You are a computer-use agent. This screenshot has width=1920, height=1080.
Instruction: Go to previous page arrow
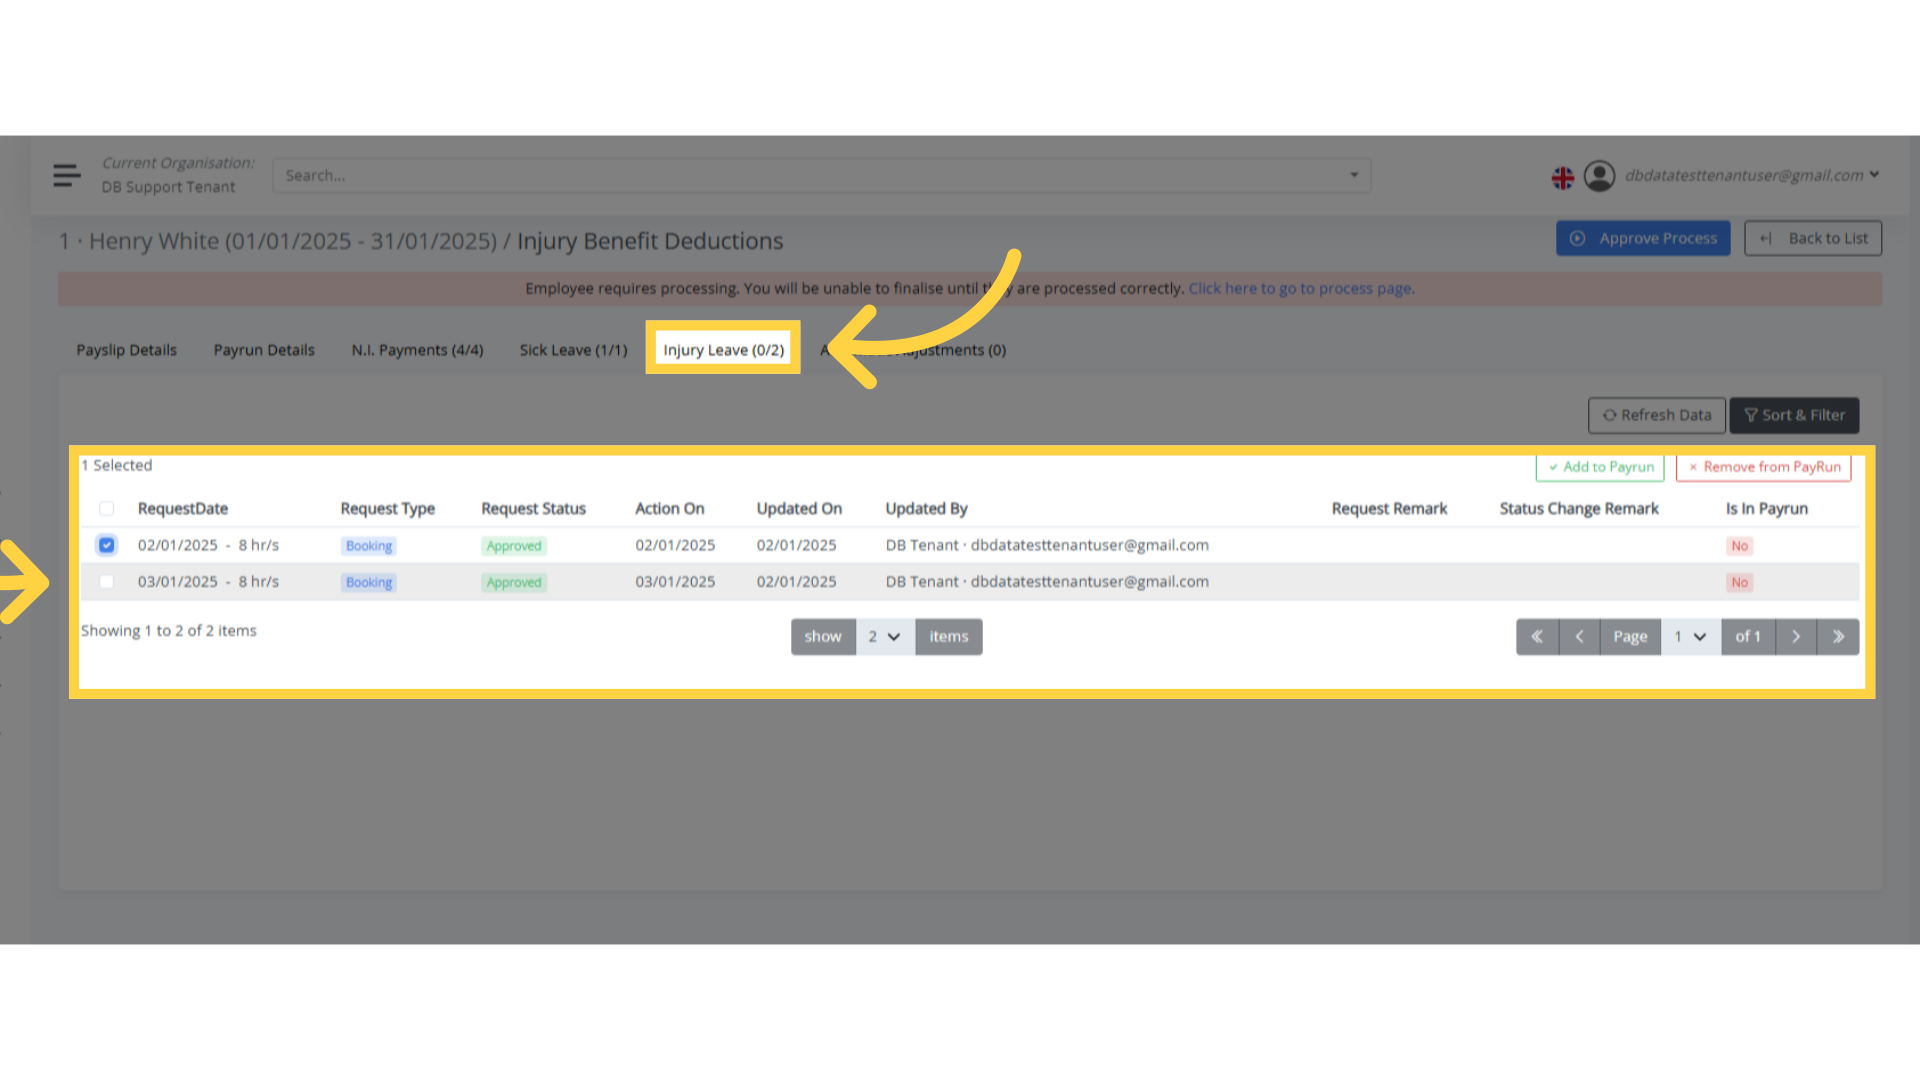point(1579,637)
